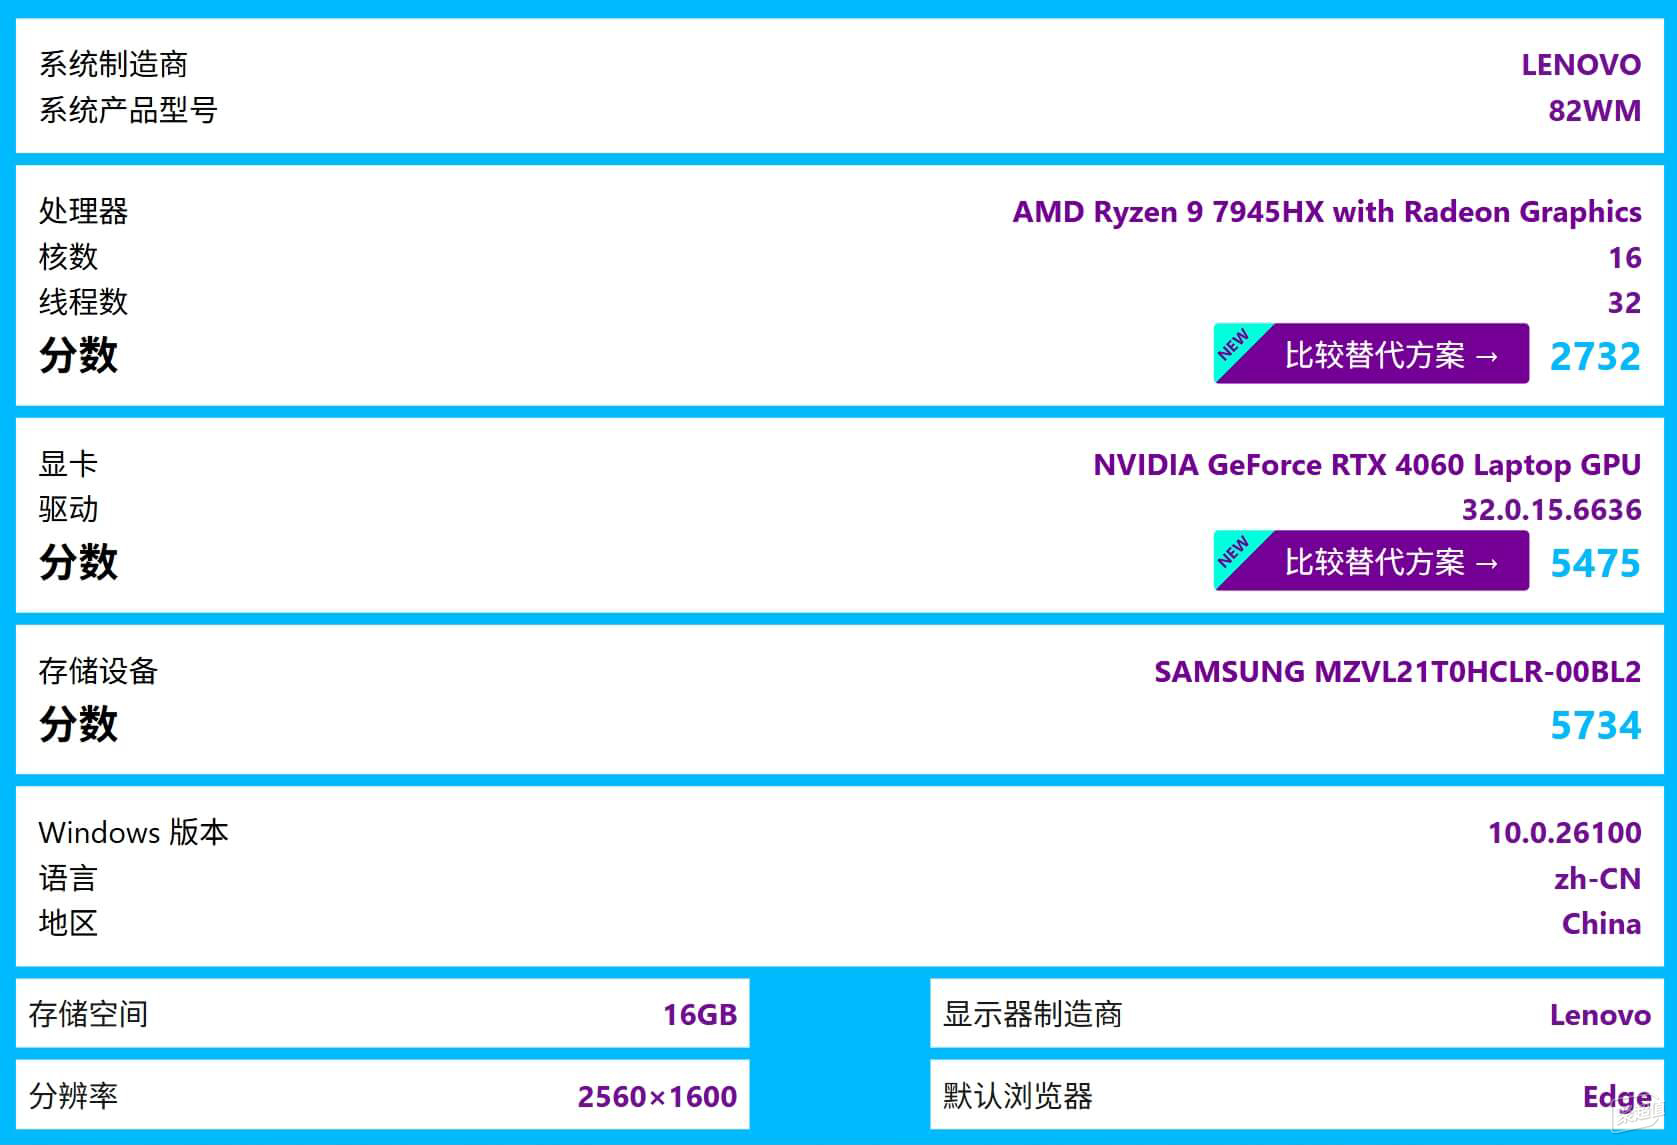Click the 默认浏览器 label
The width and height of the screenshot is (1677, 1145).
[1017, 1096]
